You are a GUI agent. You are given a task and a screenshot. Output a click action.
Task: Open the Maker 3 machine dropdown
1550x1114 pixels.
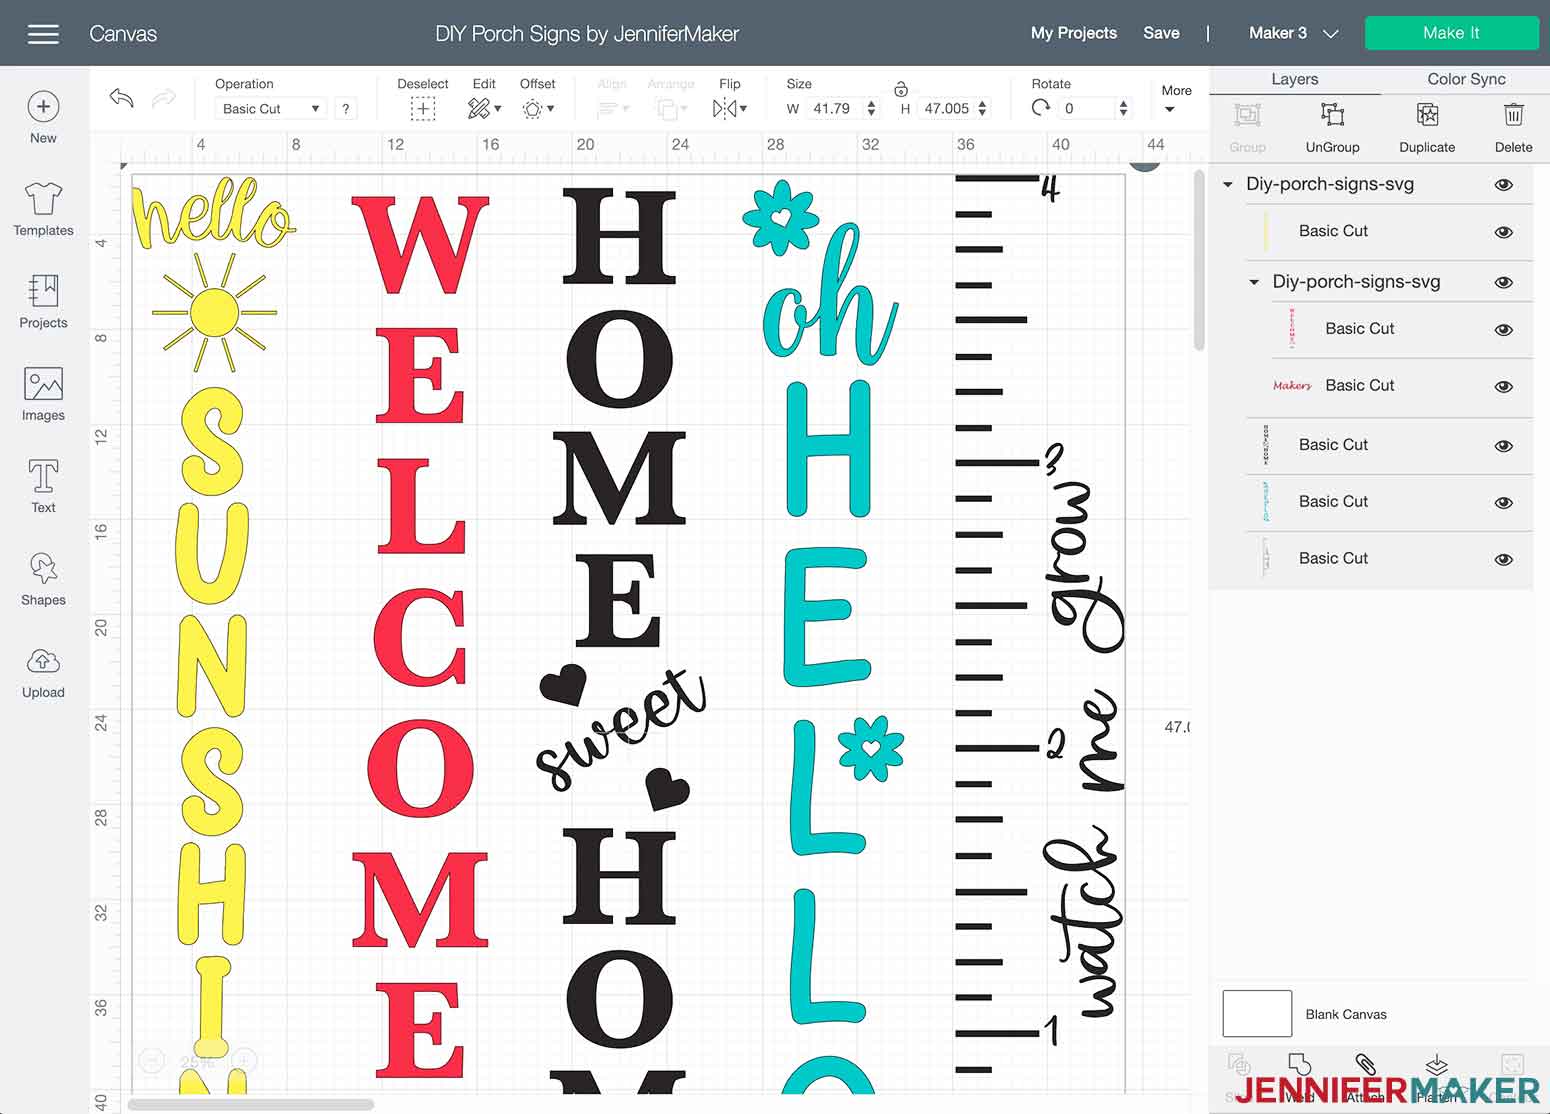pyautogui.click(x=1293, y=33)
